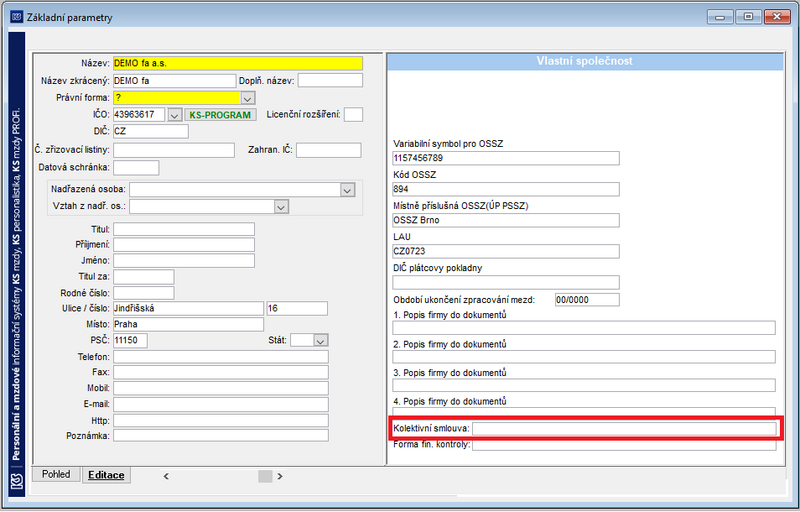
Task: Click the app icon in title bar
Action: (x=16, y=17)
